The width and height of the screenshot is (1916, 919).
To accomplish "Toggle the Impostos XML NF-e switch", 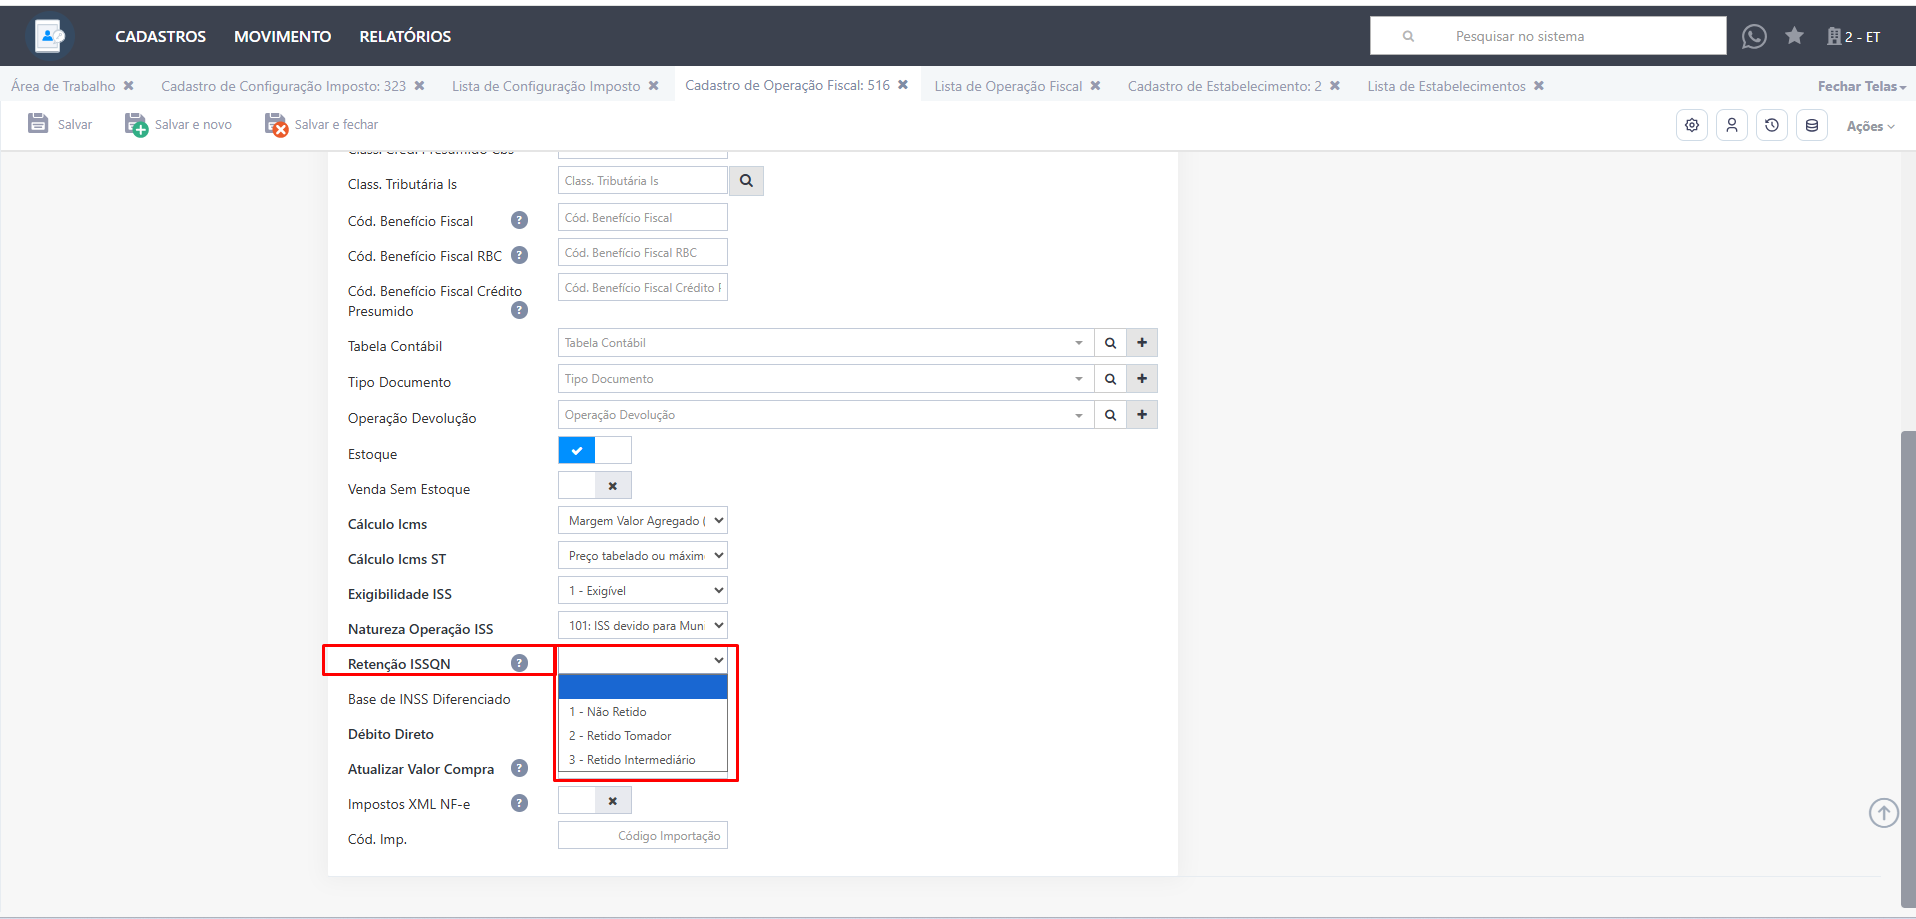I will 594,801.
